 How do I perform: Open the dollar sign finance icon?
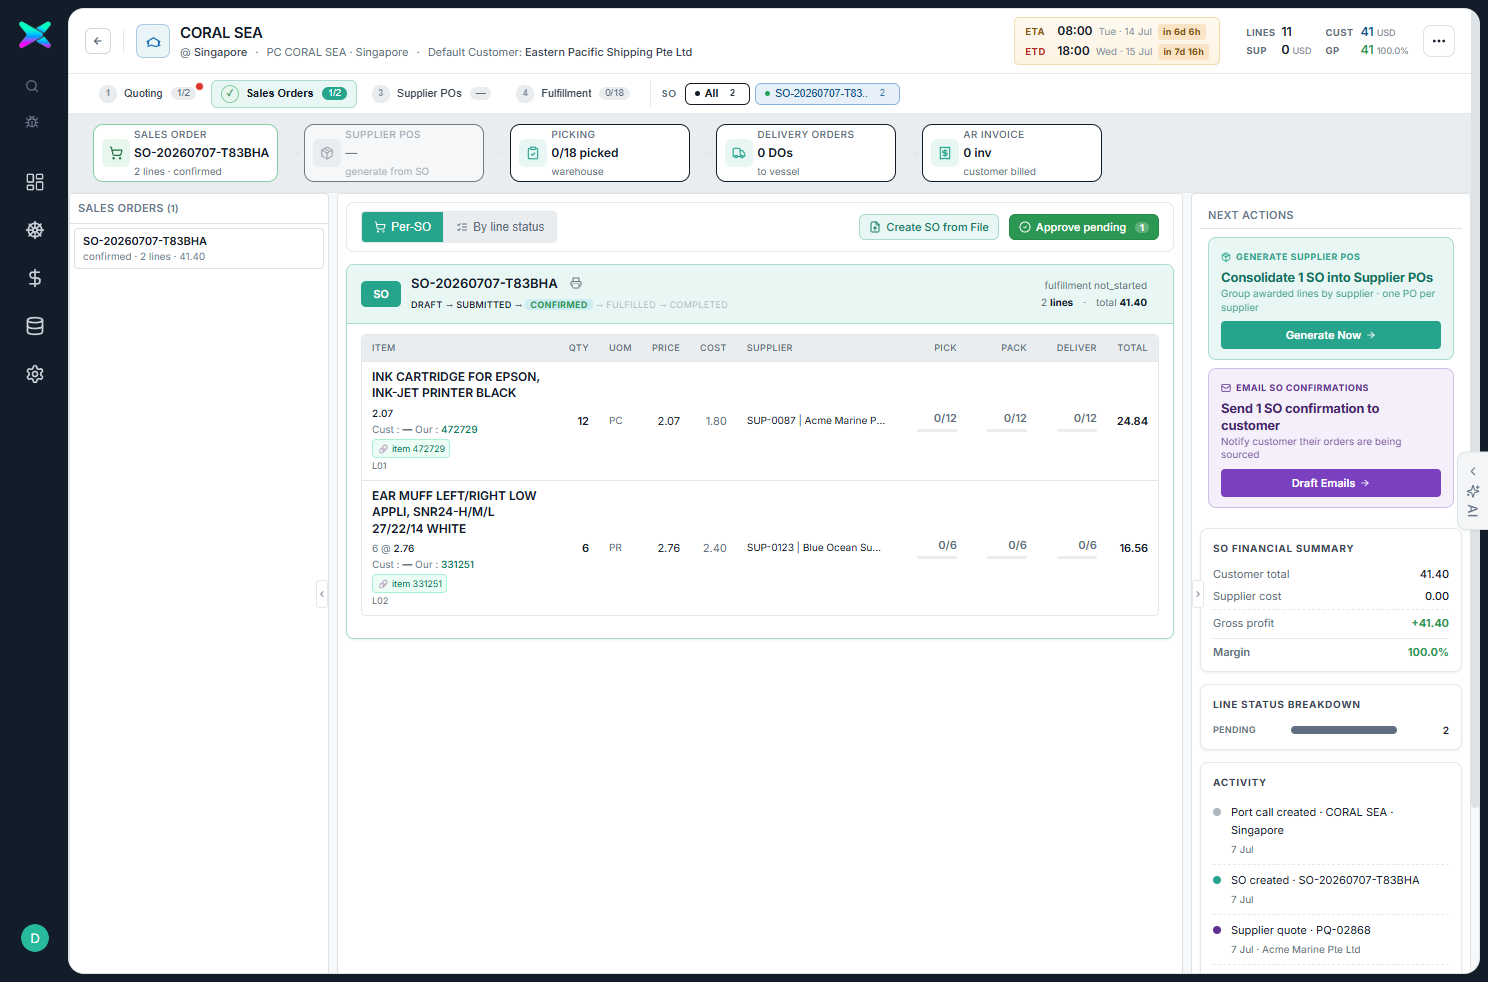coord(35,278)
